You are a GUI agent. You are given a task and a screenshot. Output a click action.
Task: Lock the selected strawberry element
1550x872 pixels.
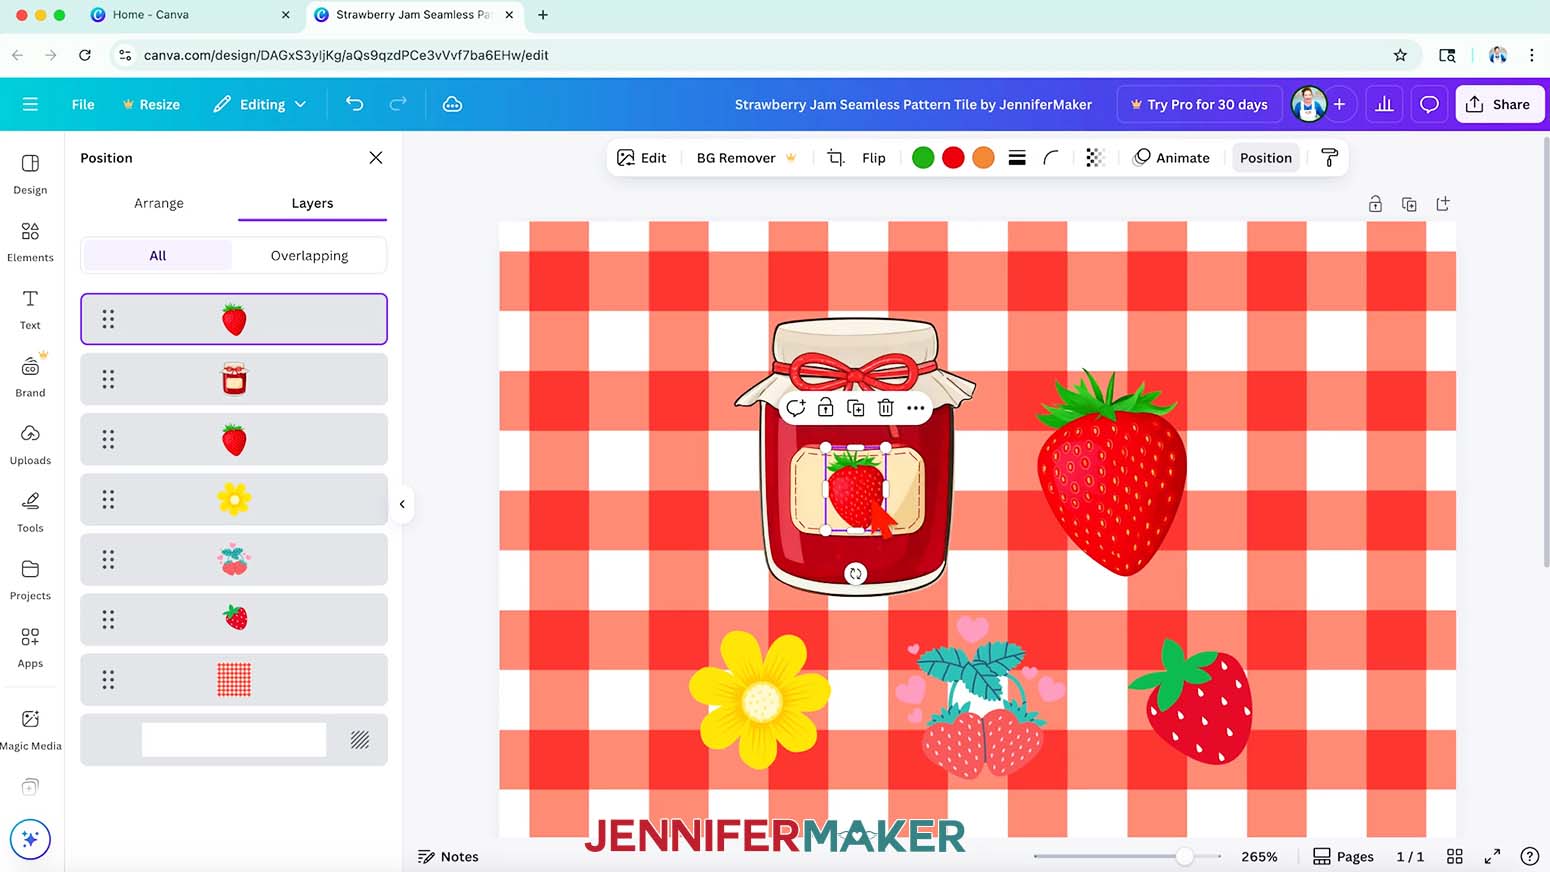[x=826, y=408]
